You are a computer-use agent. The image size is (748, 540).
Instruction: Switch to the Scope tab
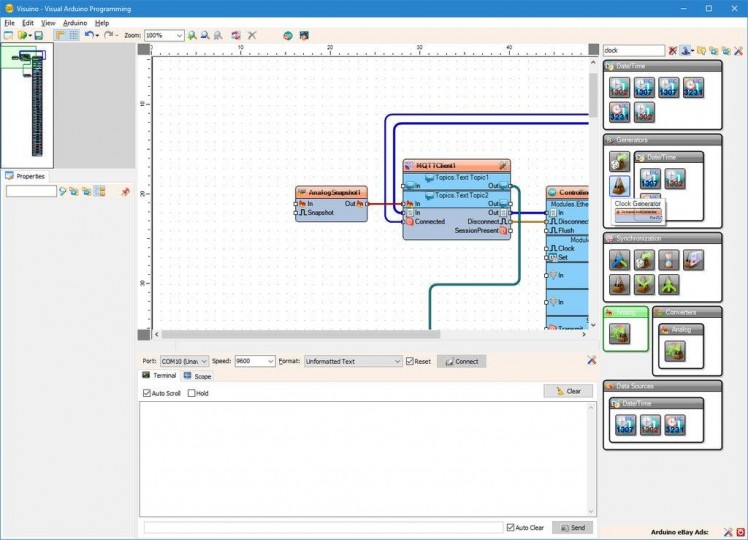click(197, 376)
